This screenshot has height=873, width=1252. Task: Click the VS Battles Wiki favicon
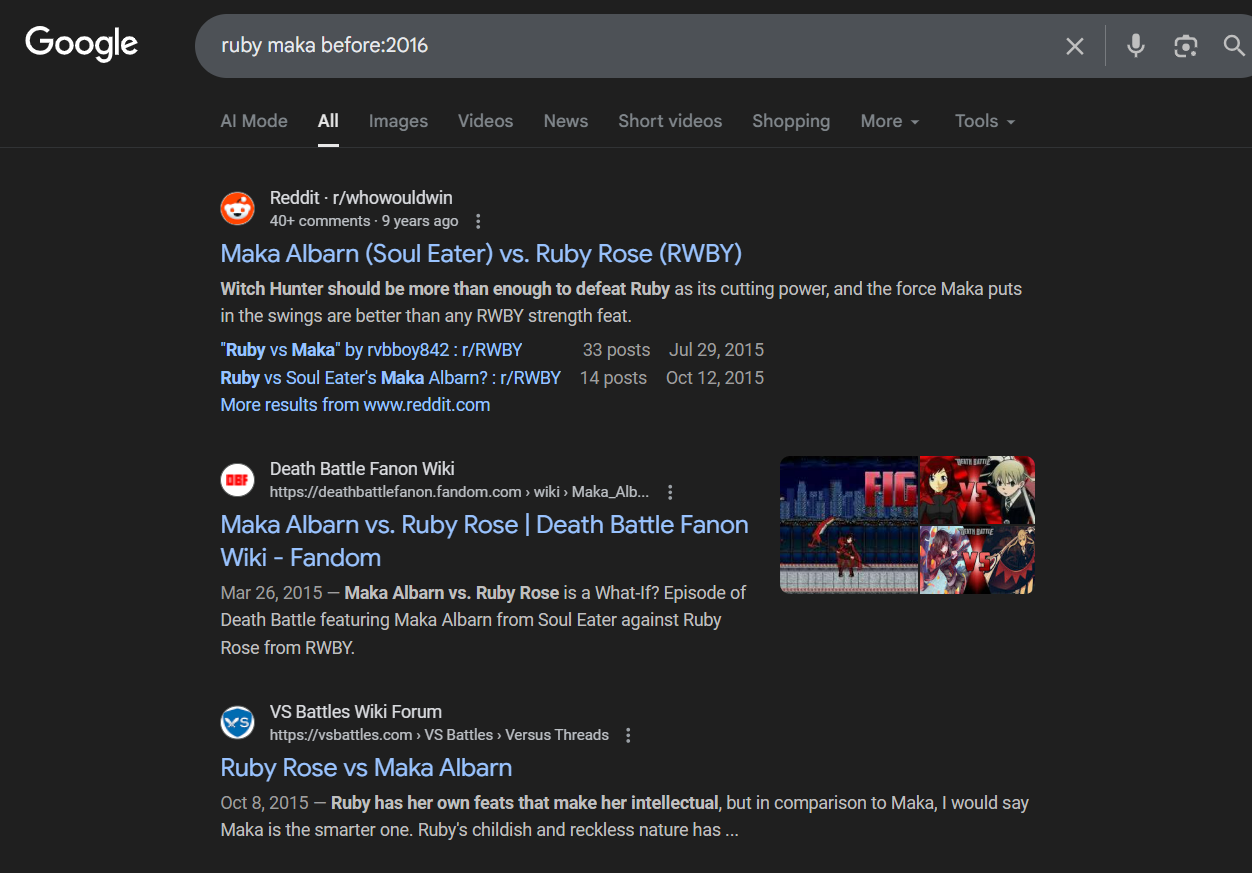(238, 722)
